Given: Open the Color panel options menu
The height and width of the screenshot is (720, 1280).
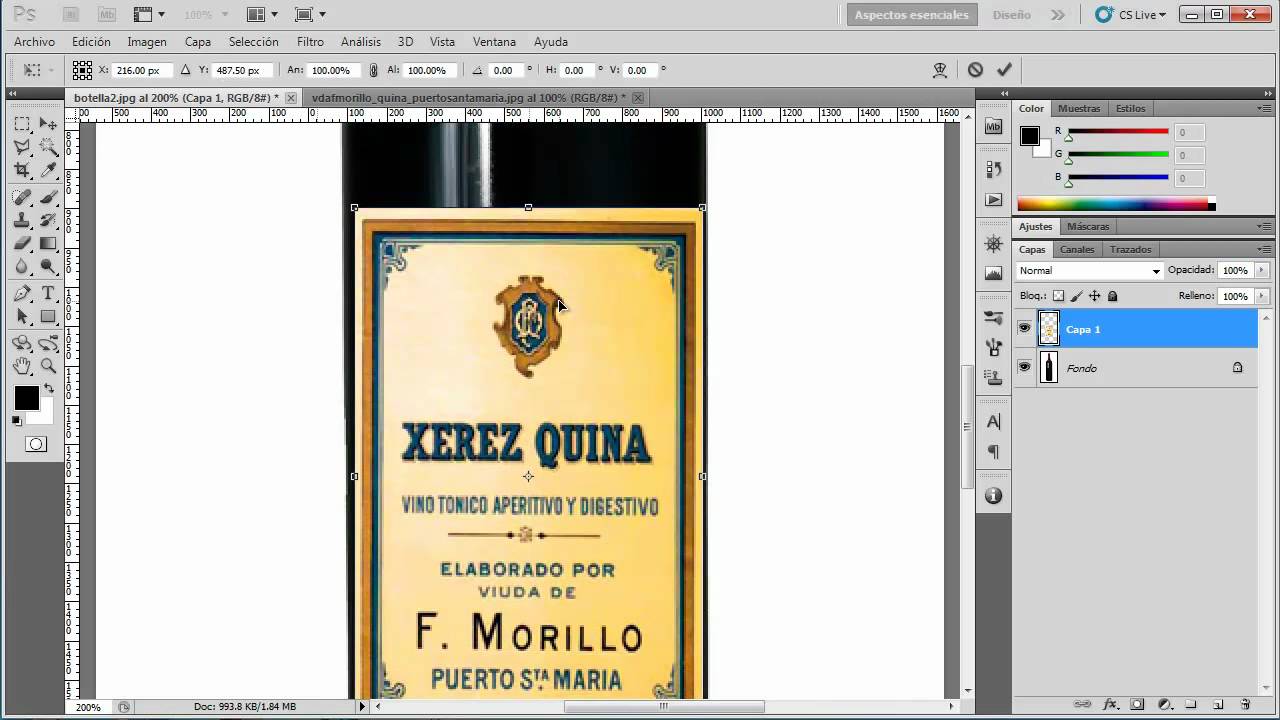Looking at the screenshot, I should tap(1264, 108).
